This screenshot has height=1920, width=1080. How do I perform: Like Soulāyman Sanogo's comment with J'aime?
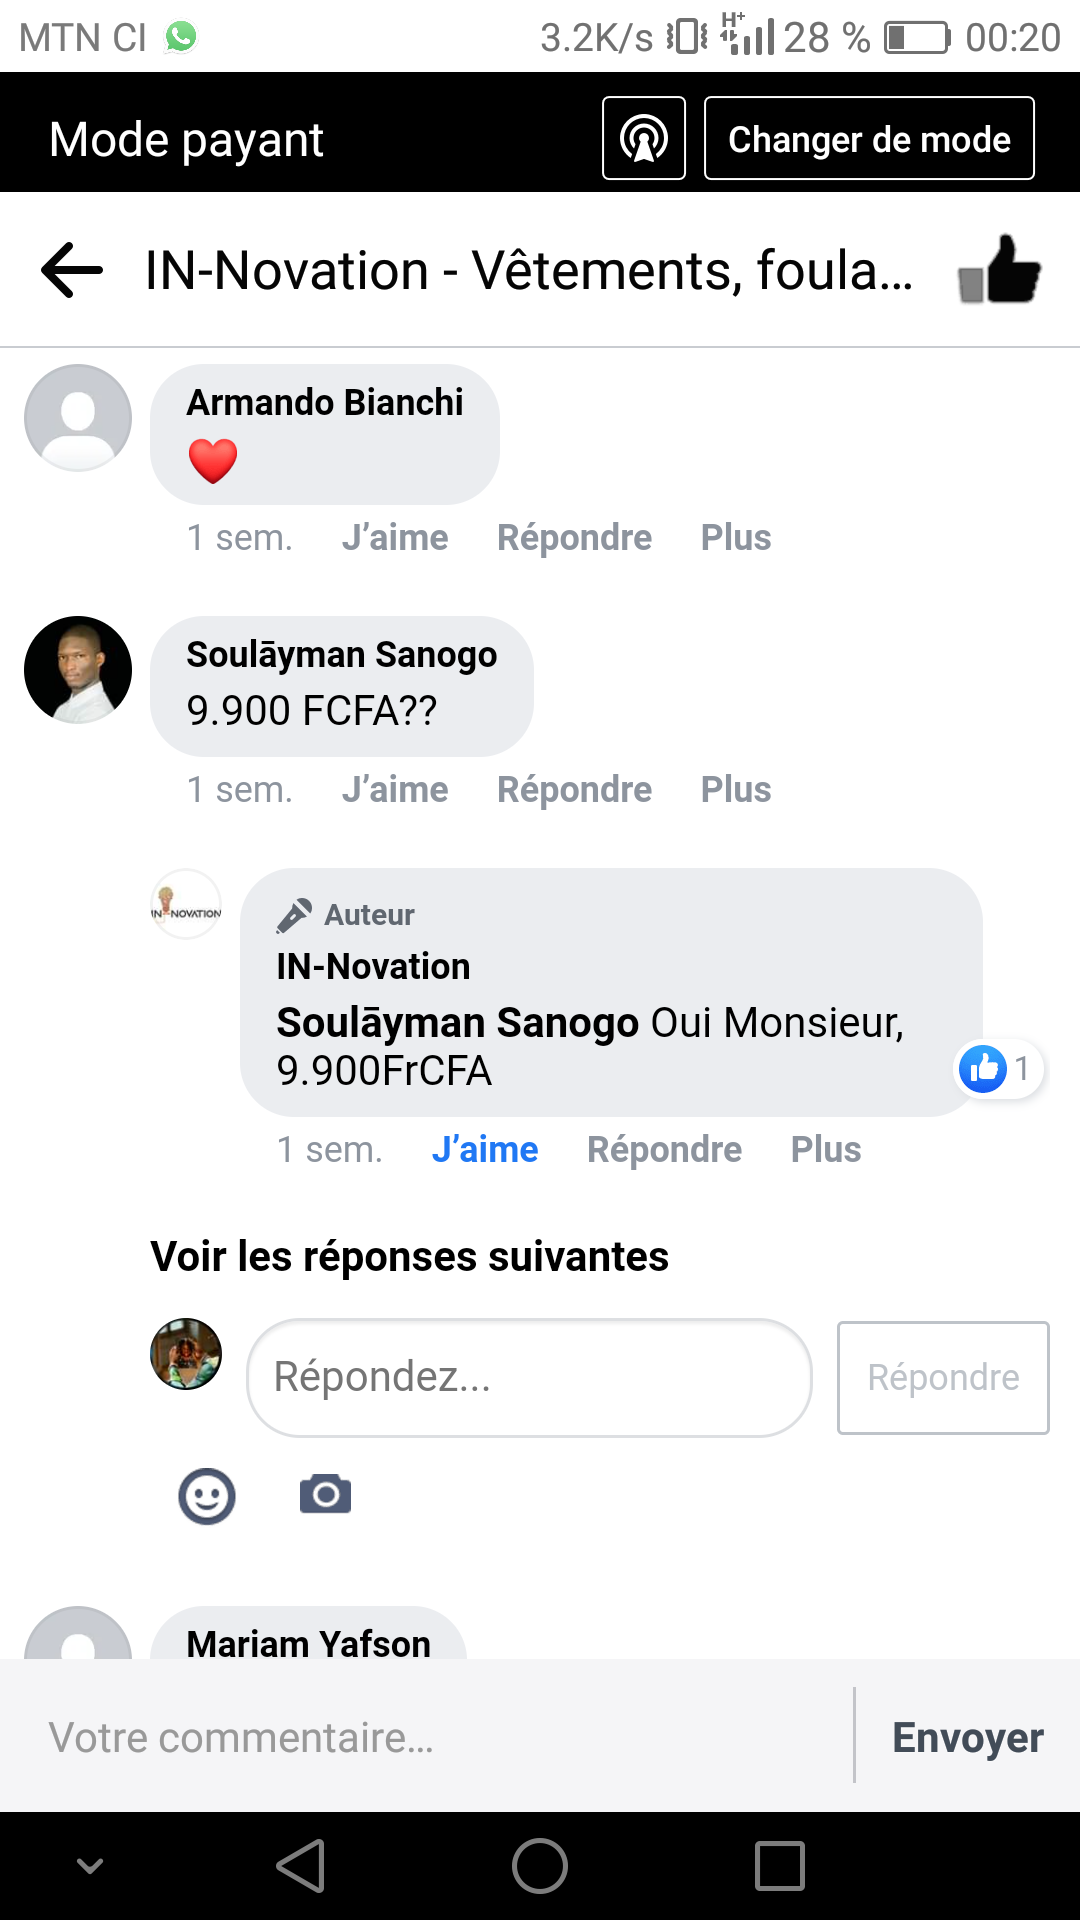click(x=395, y=790)
